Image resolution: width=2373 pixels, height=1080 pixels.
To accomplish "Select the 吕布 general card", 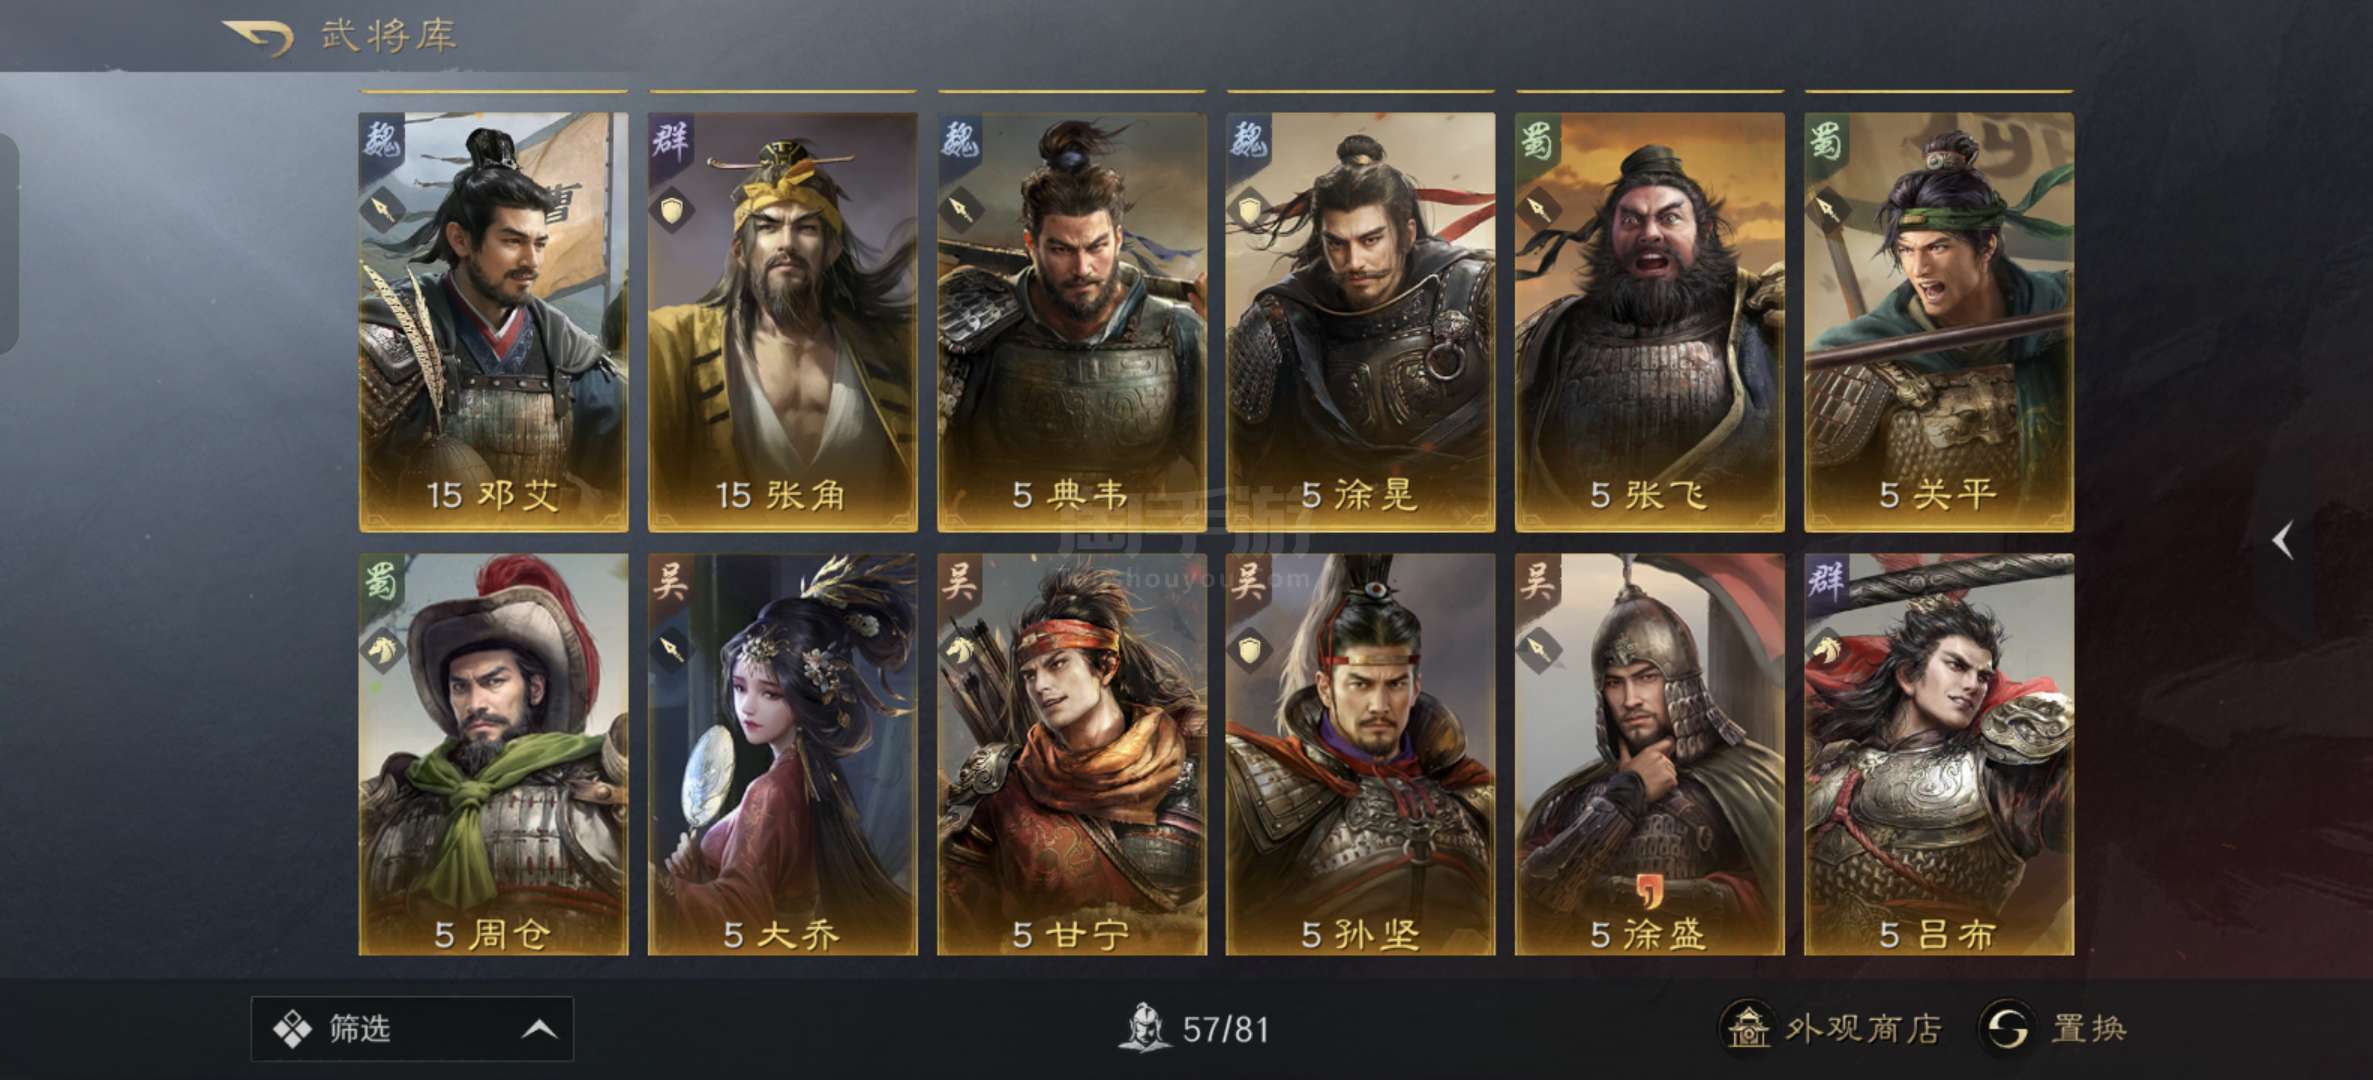I will click(x=1939, y=755).
